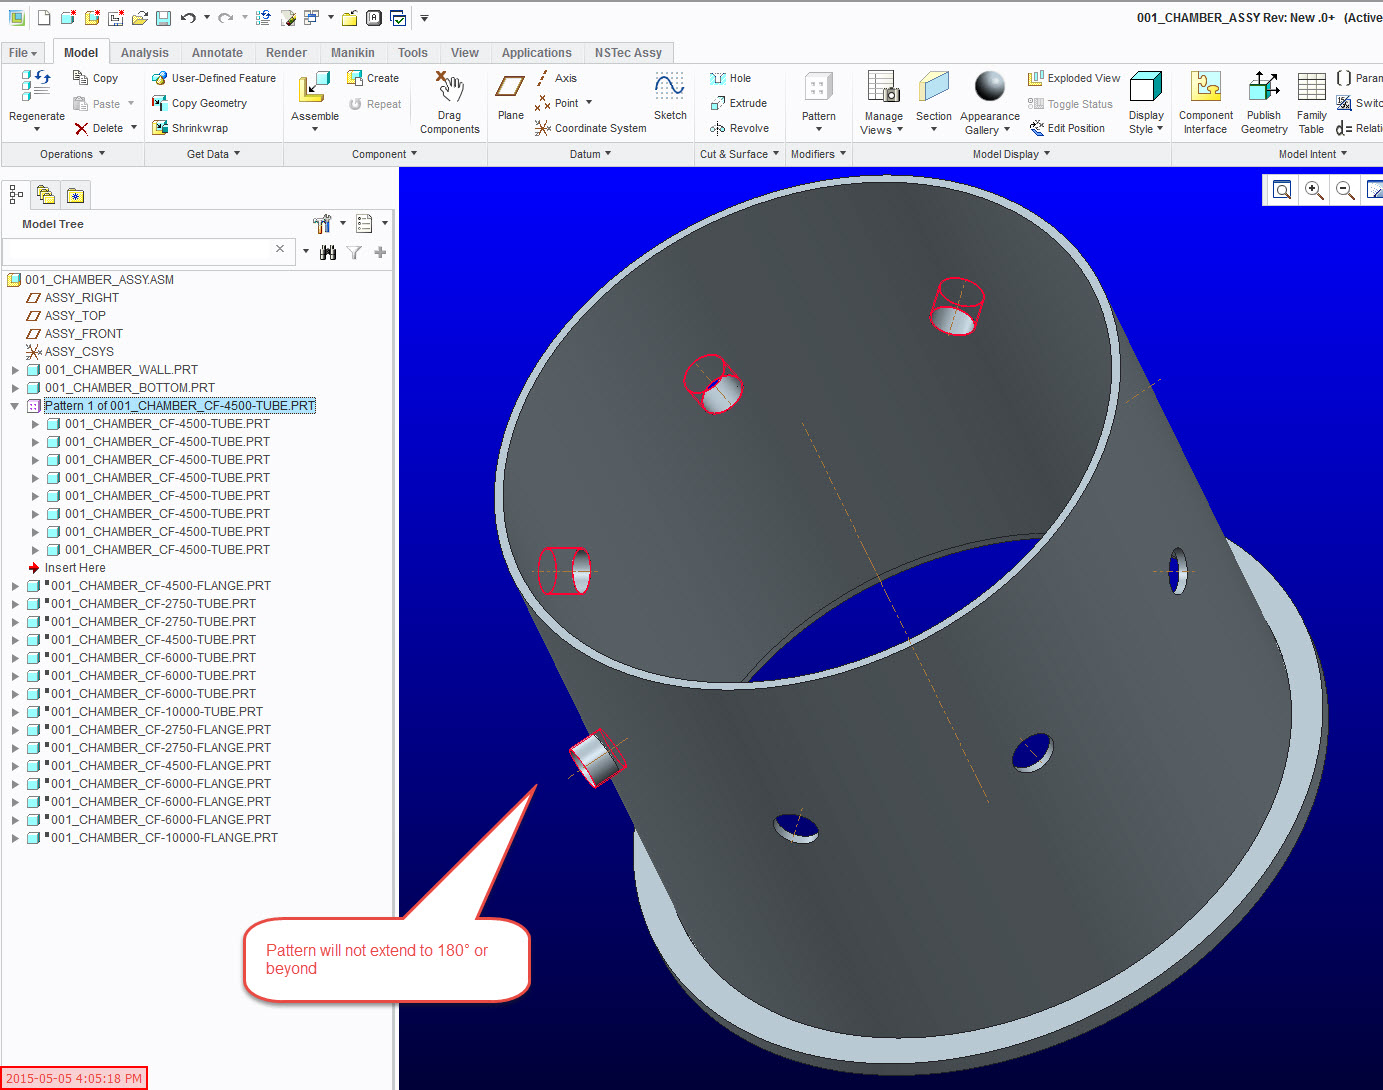Click User-Defined Feature

[x=214, y=78]
